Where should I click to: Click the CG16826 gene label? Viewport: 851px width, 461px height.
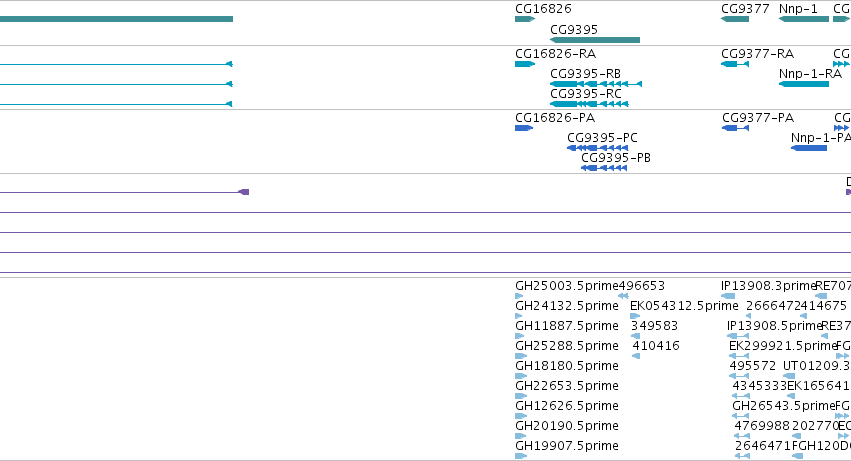[x=543, y=9]
